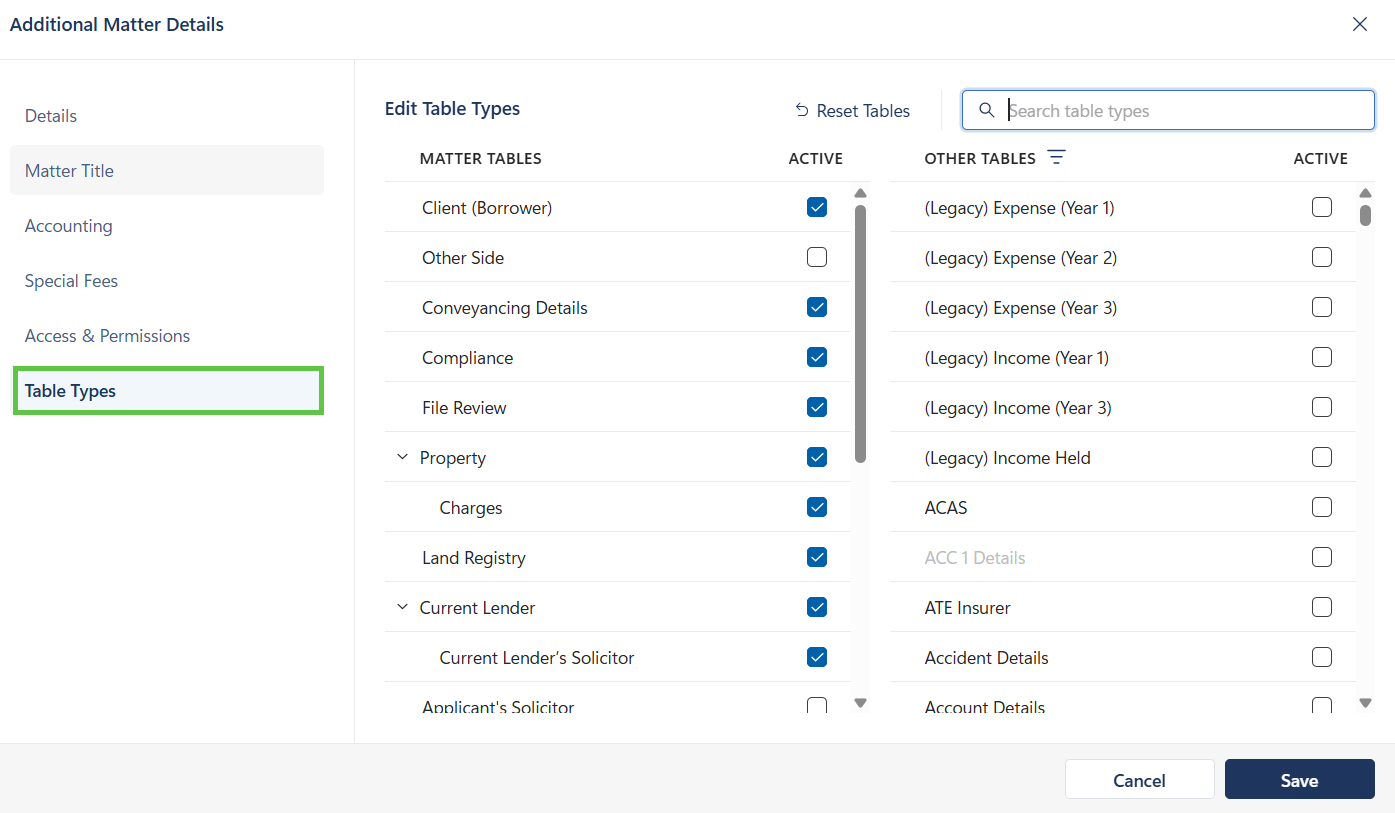This screenshot has height=813, width=1395.
Task: Collapse the Property table group
Action: coord(403,458)
